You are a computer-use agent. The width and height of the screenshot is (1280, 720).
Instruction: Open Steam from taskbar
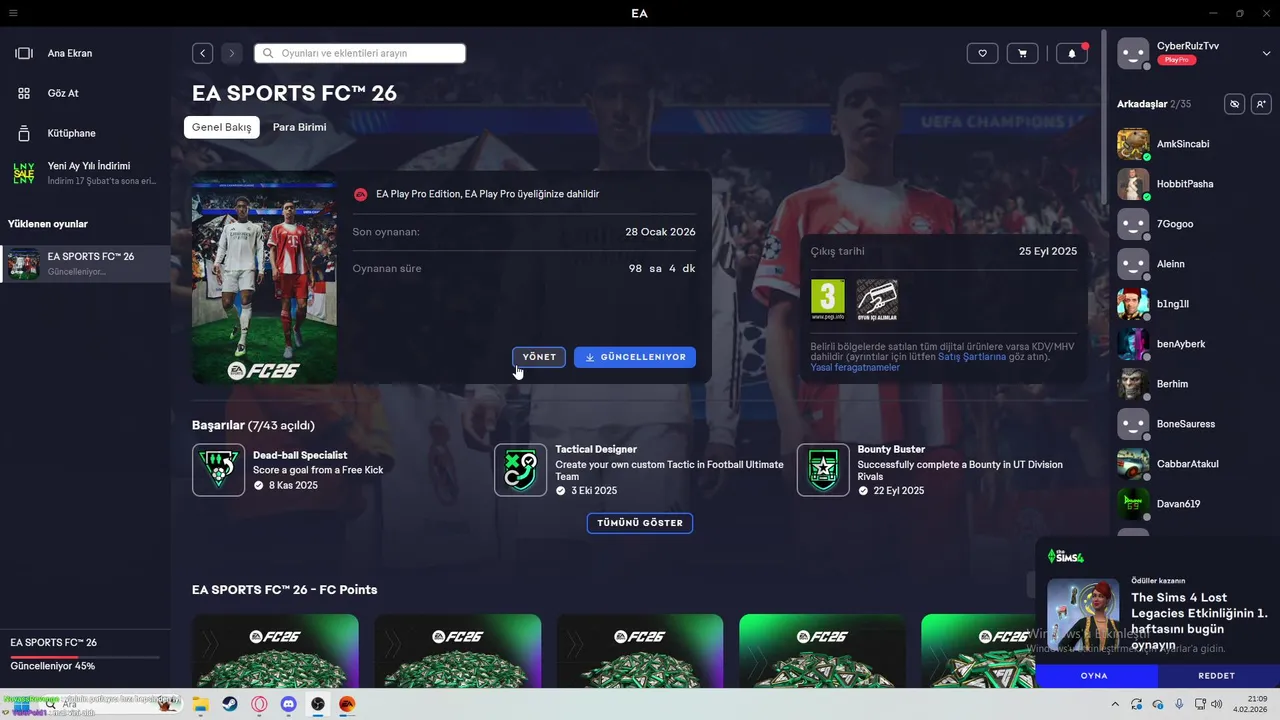coord(229,704)
